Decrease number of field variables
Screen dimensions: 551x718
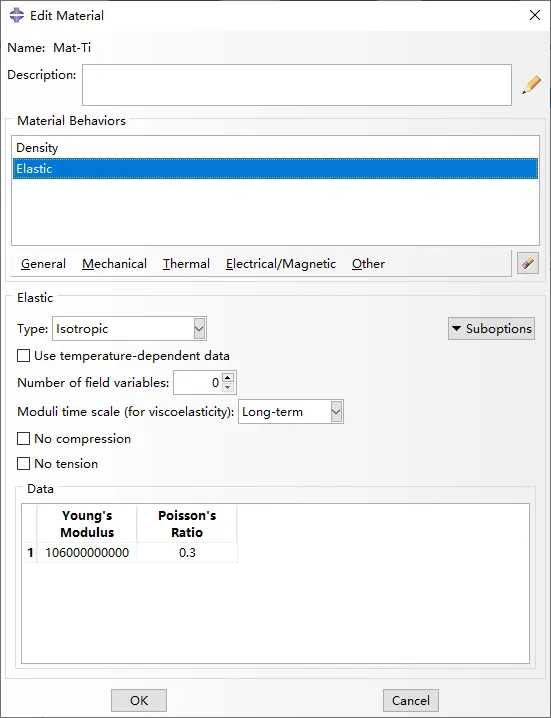228,388
